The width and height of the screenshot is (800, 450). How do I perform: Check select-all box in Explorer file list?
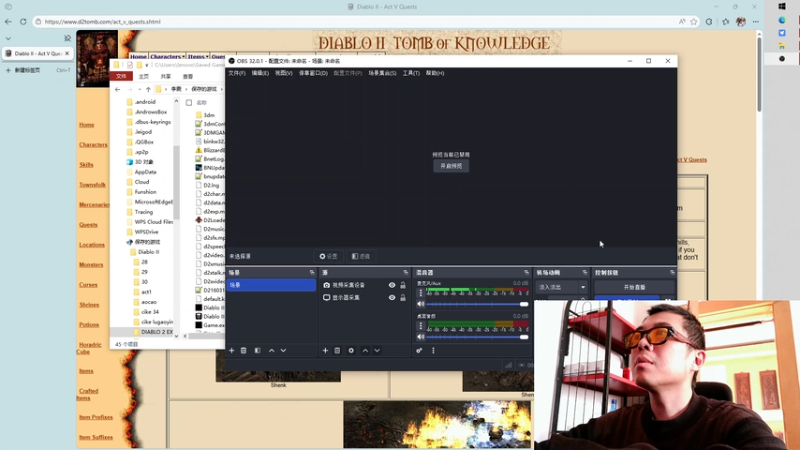click(189, 103)
